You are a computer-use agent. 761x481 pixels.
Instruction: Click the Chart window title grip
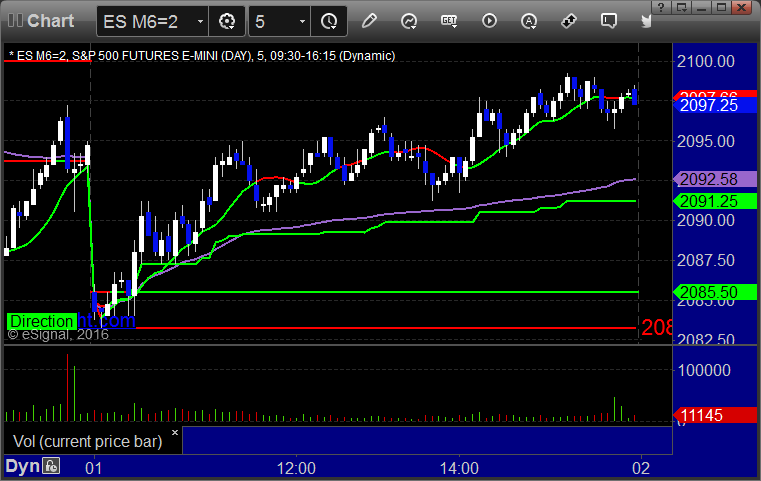pos(15,20)
